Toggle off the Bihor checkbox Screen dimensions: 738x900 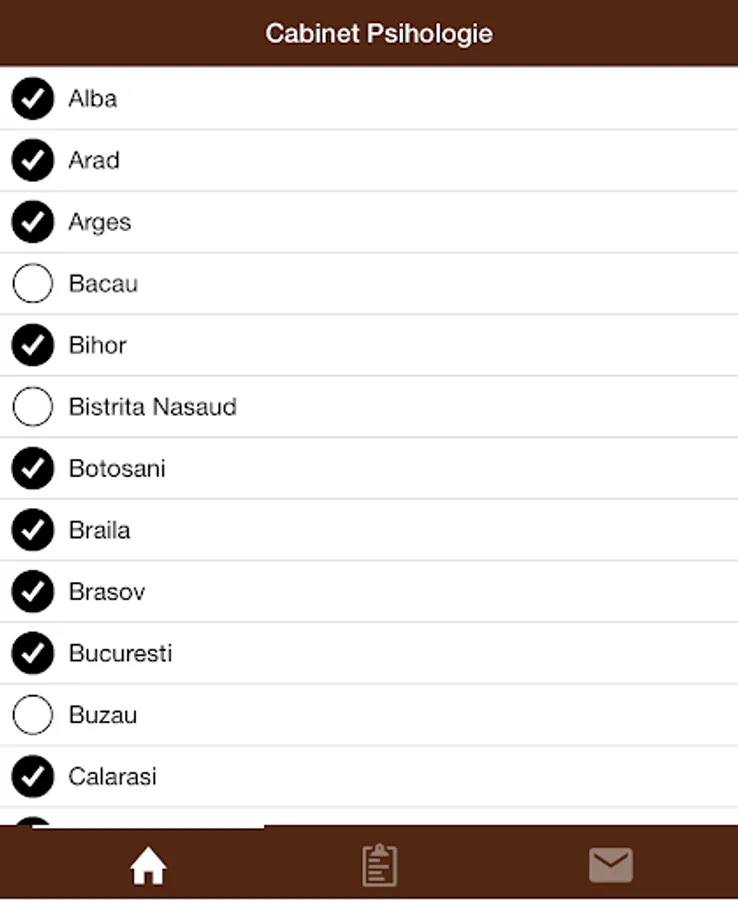click(x=33, y=345)
